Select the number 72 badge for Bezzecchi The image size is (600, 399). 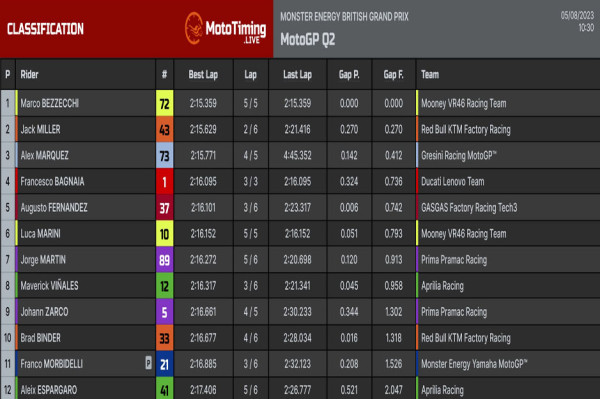165,103
